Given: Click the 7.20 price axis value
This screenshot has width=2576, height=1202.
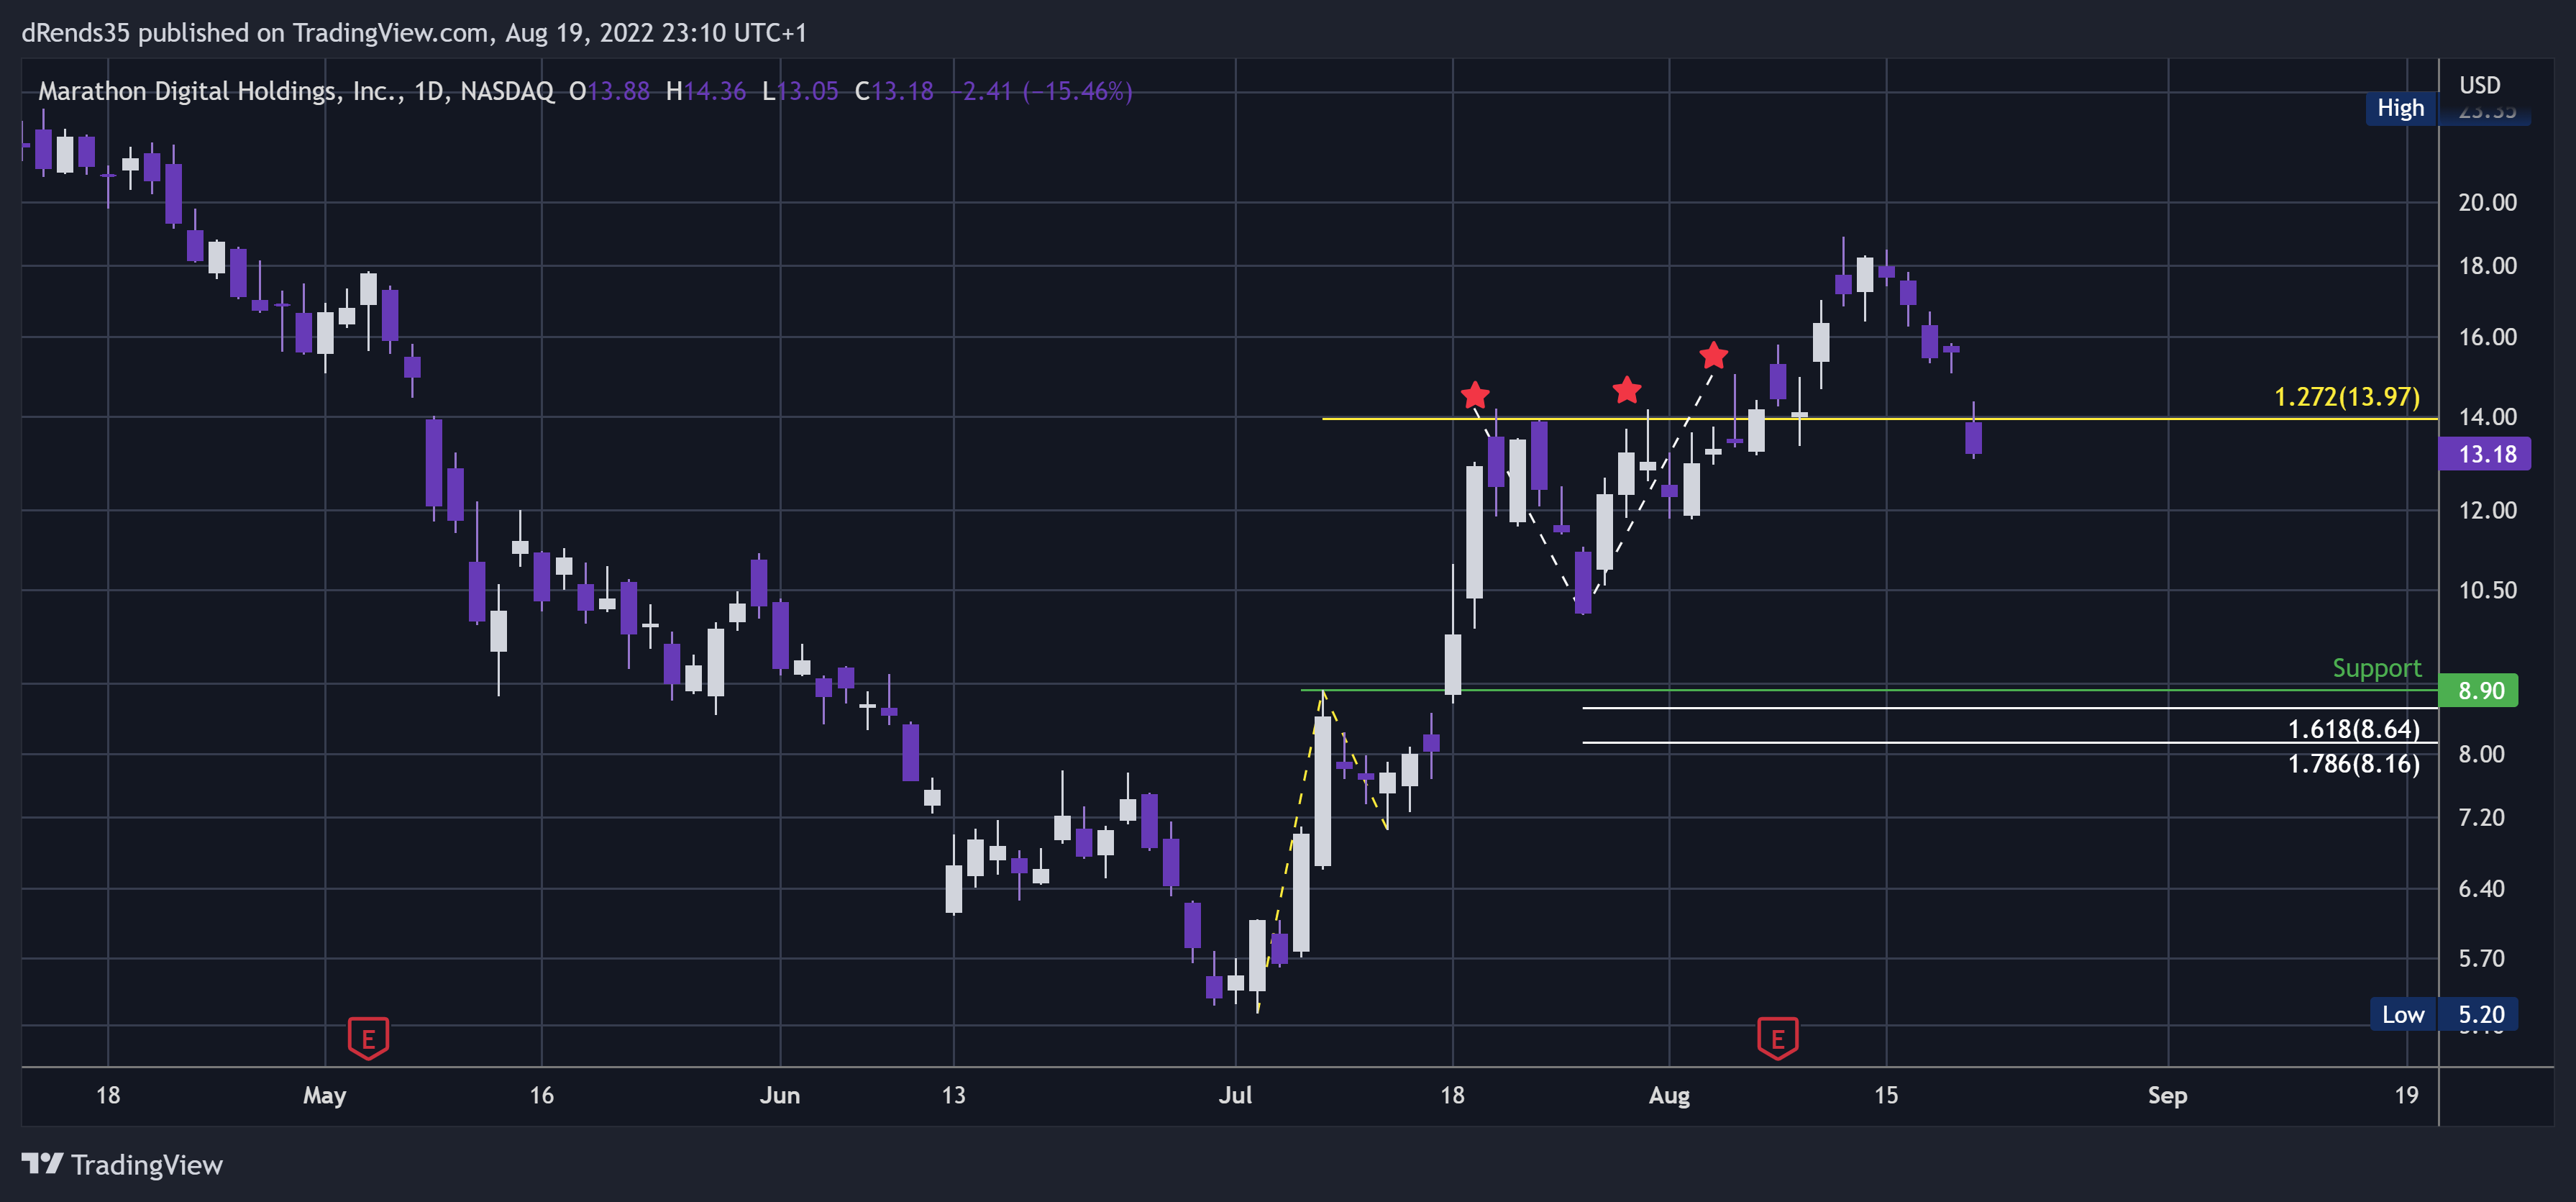Looking at the screenshot, I should tap(2481, 817).
